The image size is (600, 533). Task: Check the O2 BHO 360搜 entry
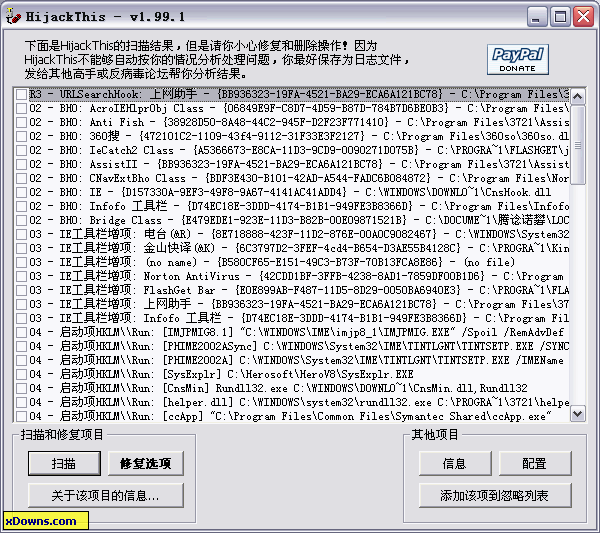pos(21,136)
